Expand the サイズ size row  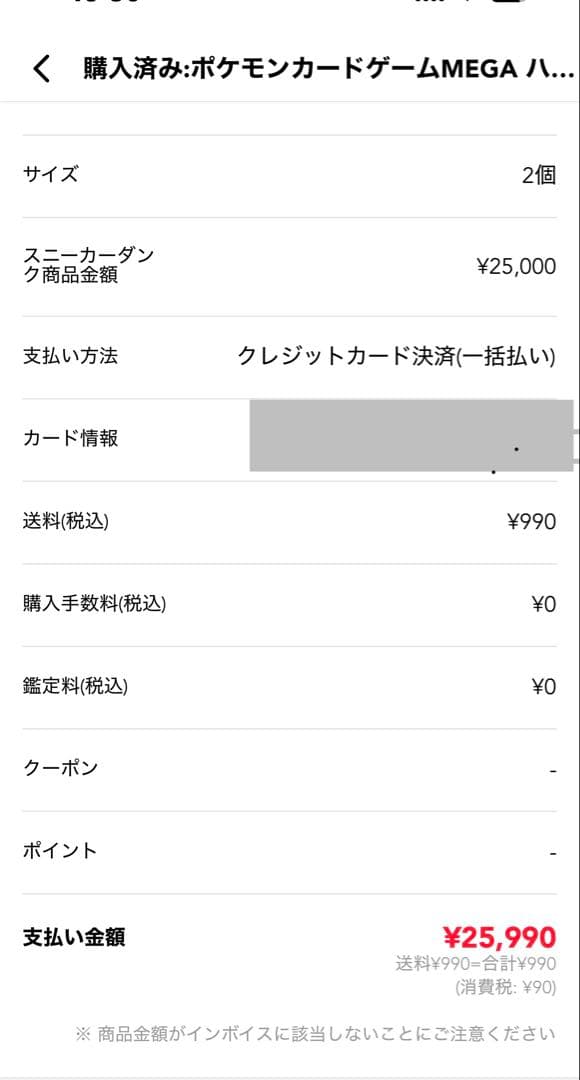290,173
